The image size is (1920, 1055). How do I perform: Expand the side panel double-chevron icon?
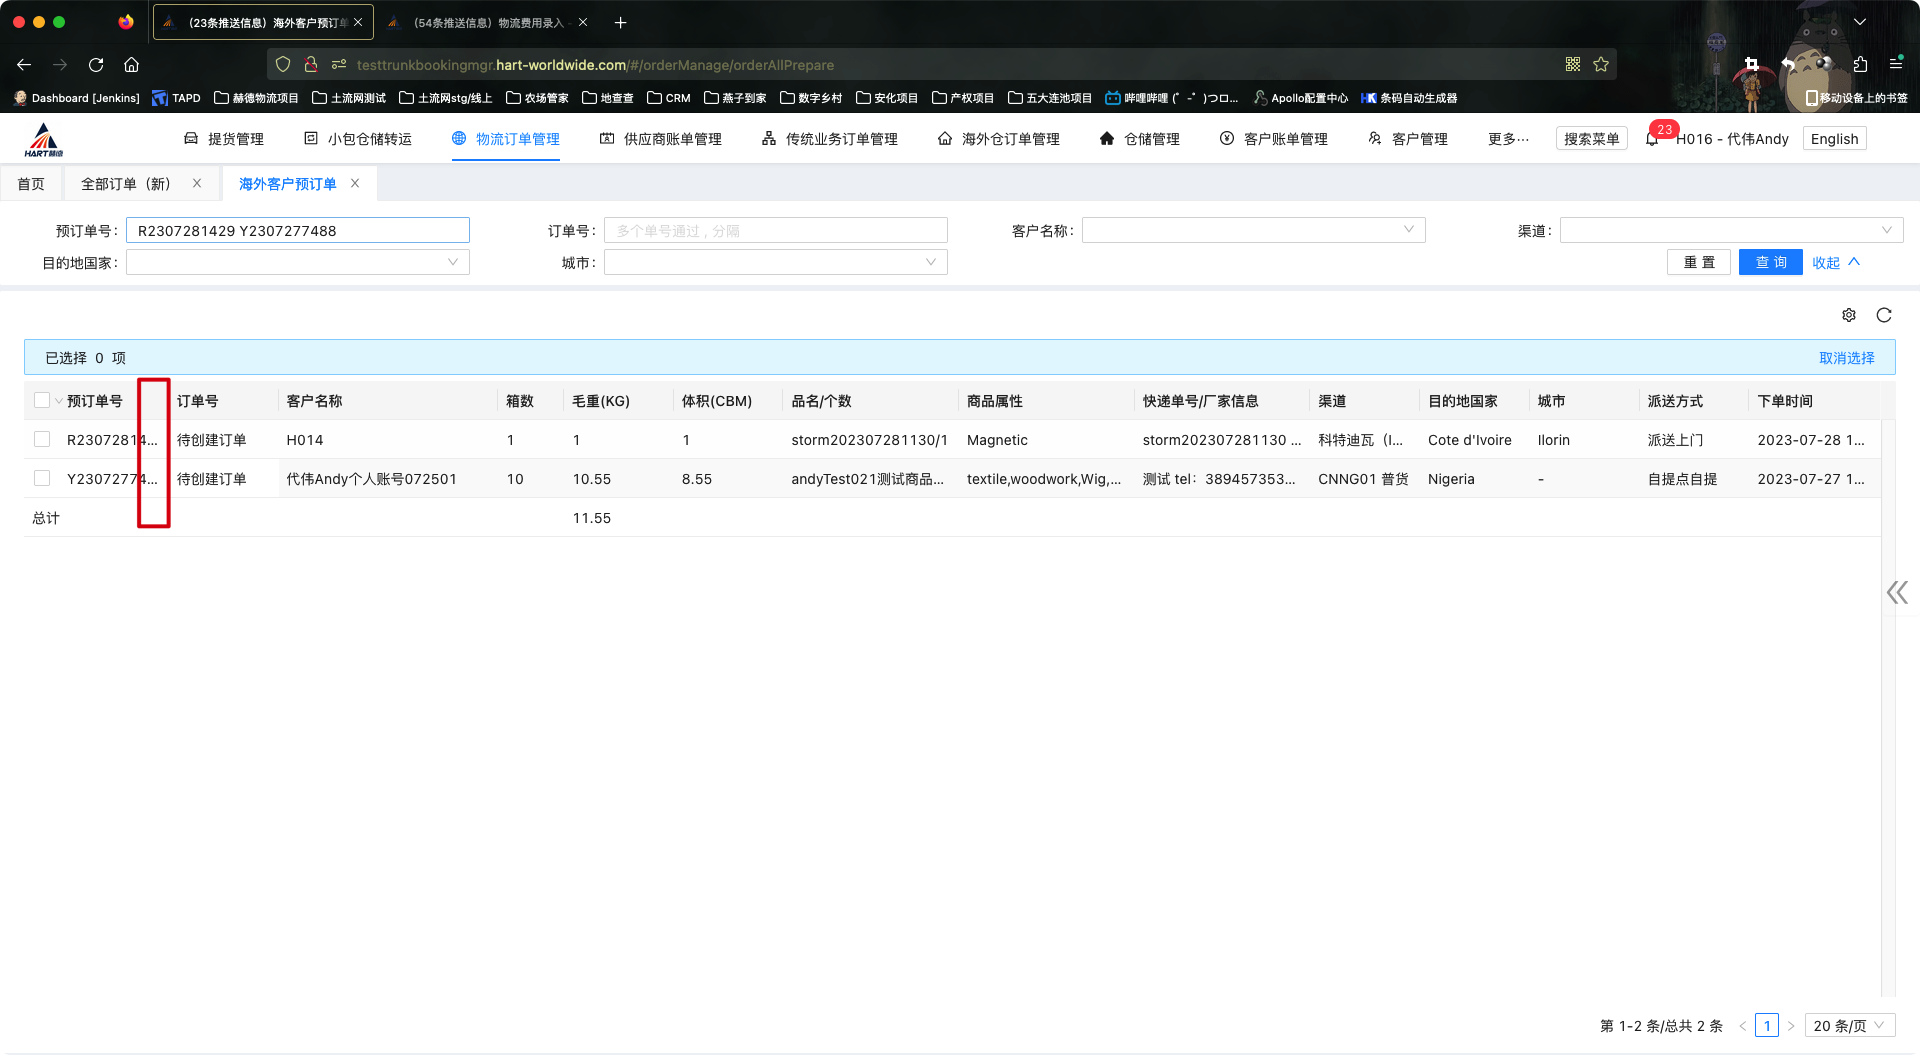click(x=1896, y=593)
